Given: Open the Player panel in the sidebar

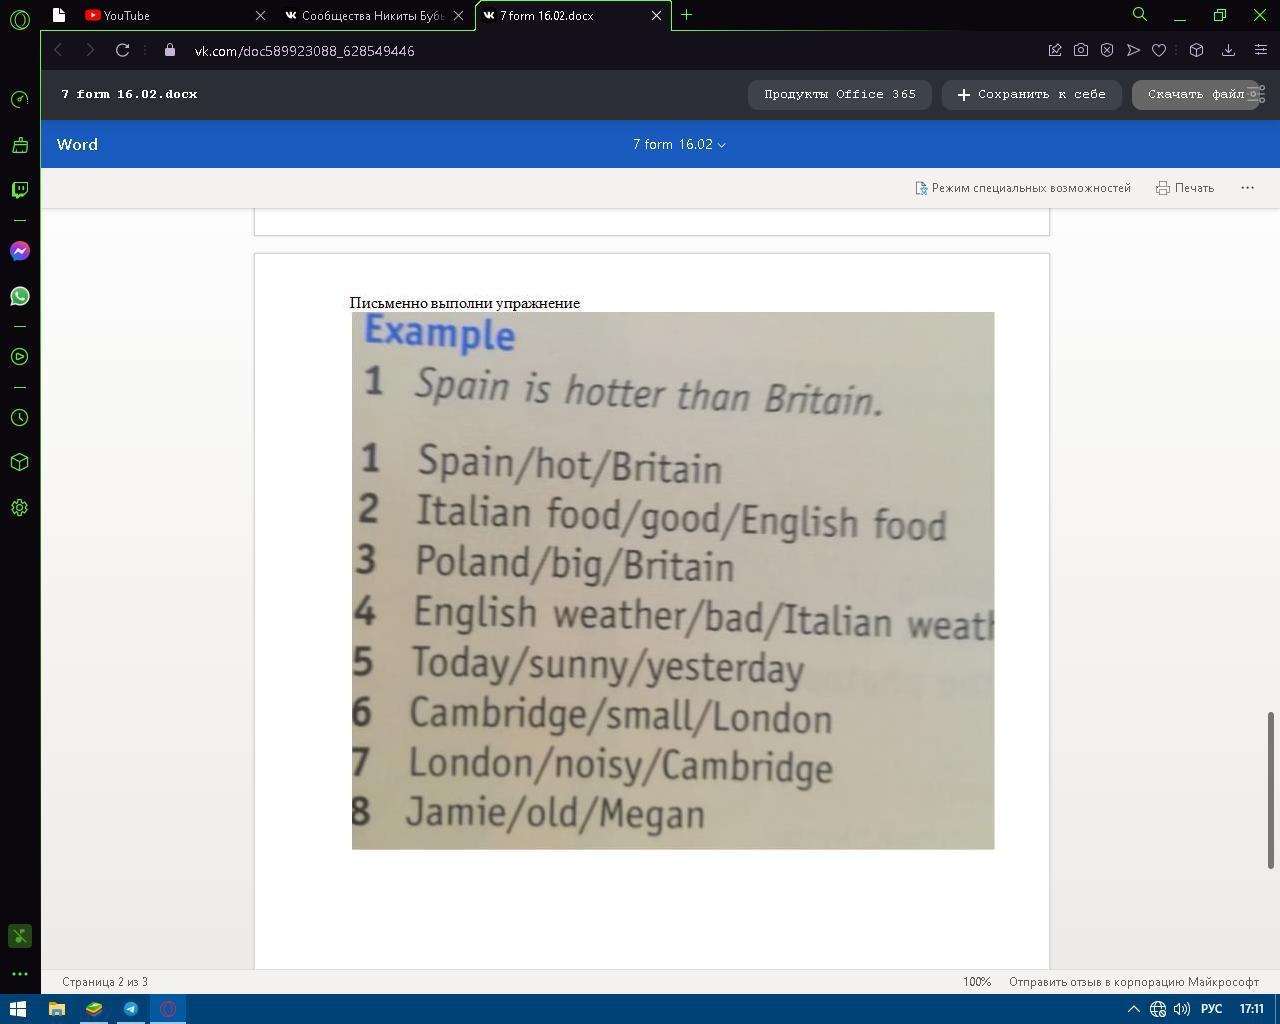Looking at the screenshot, I should [19, 357].
